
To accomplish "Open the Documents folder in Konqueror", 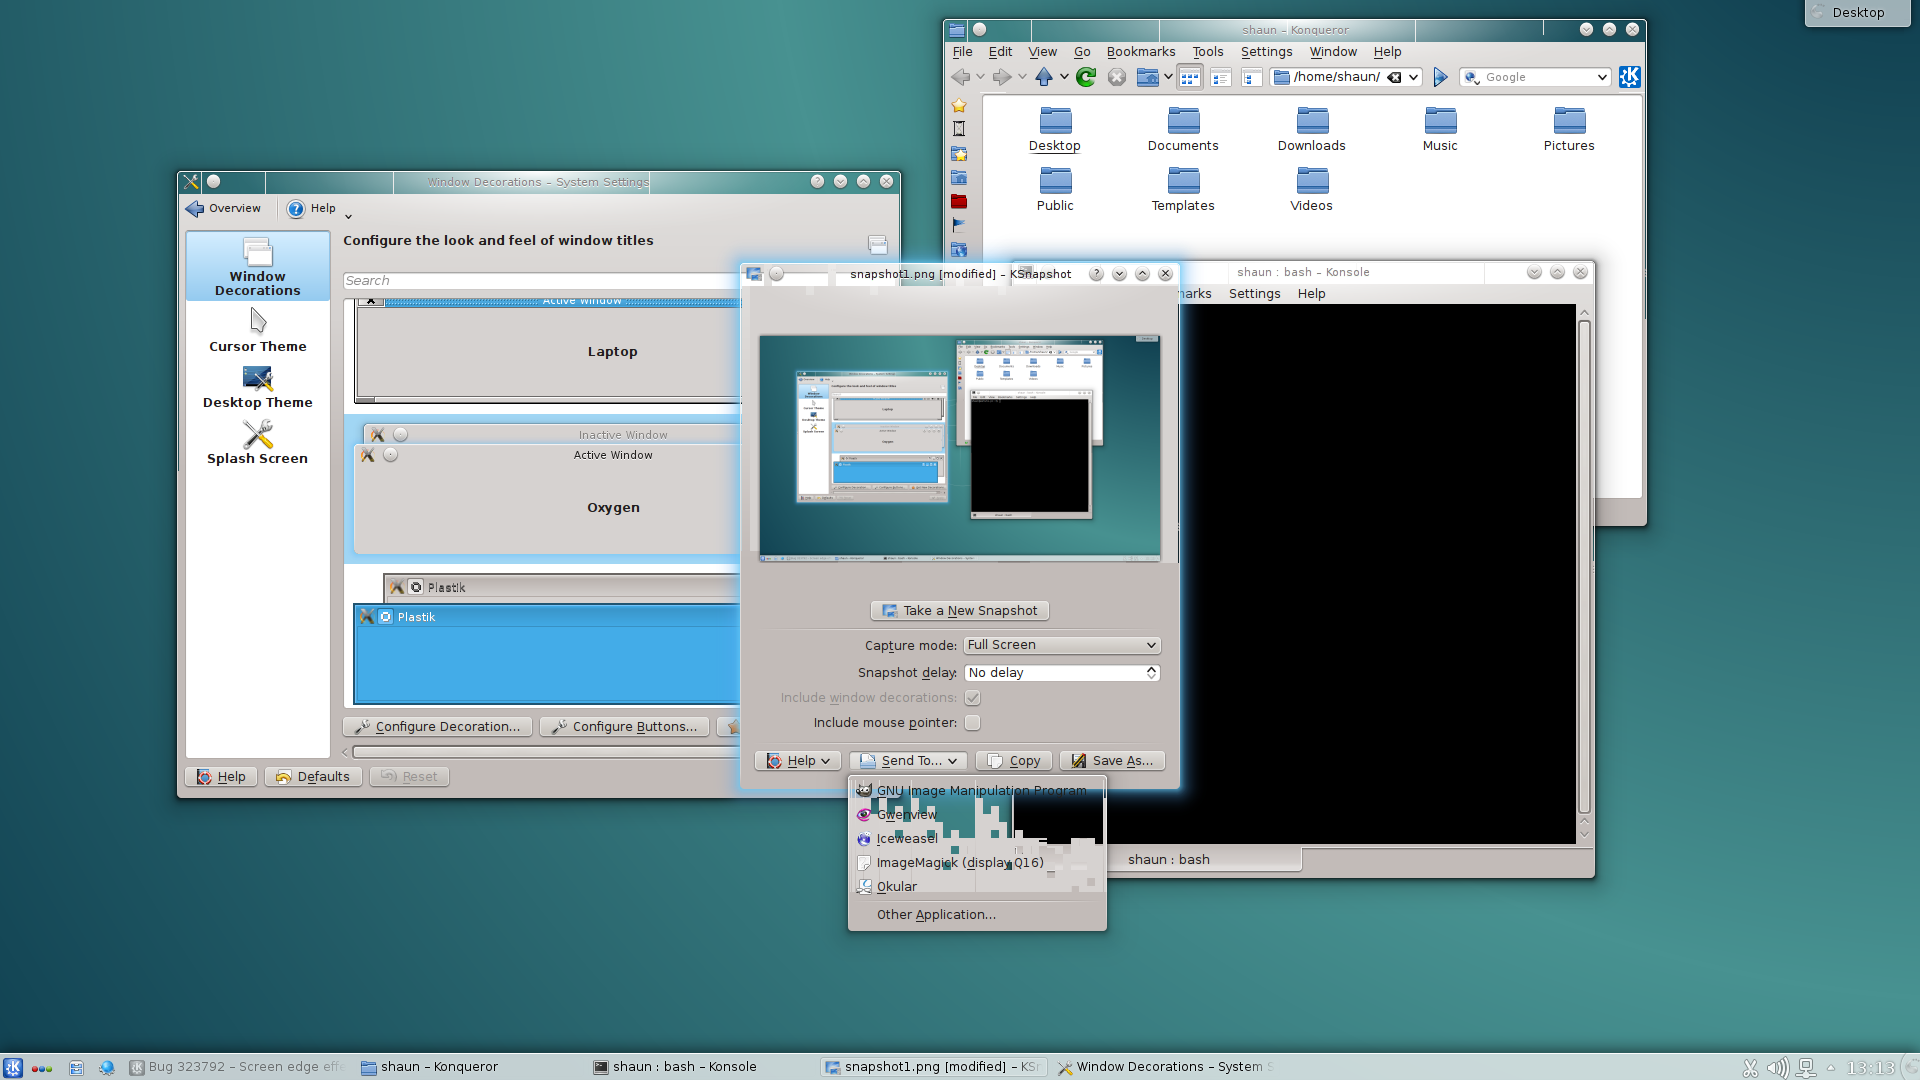I will point(1183,130).
